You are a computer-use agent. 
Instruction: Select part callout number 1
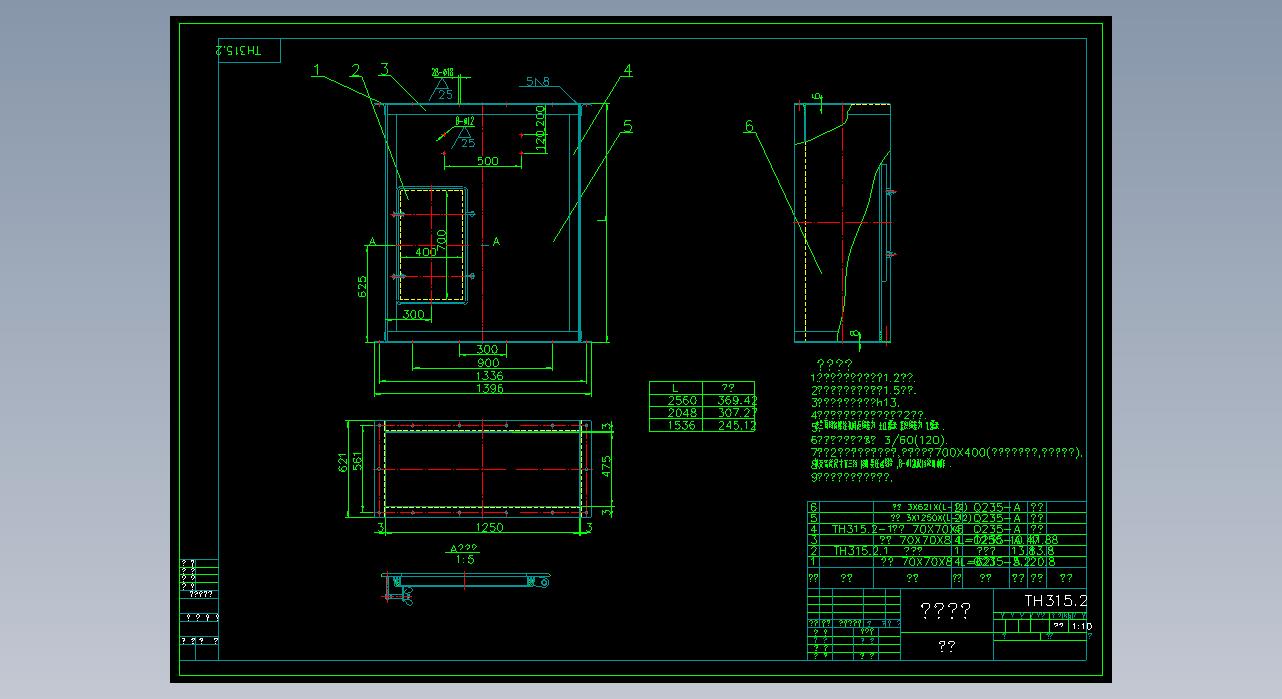[316, 70]
